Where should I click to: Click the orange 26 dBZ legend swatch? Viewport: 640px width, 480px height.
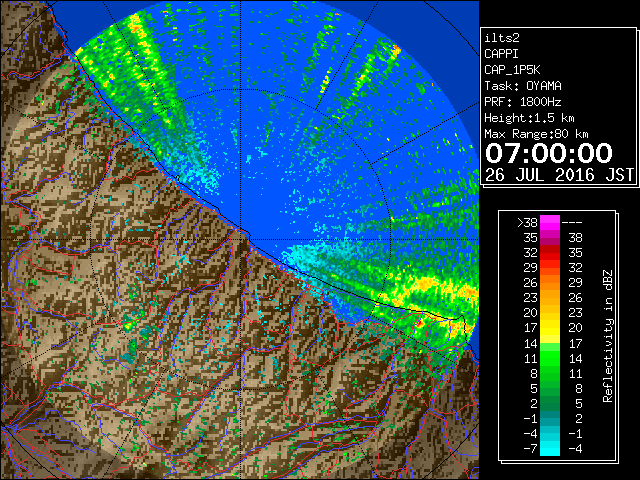(x=550, y=283)
